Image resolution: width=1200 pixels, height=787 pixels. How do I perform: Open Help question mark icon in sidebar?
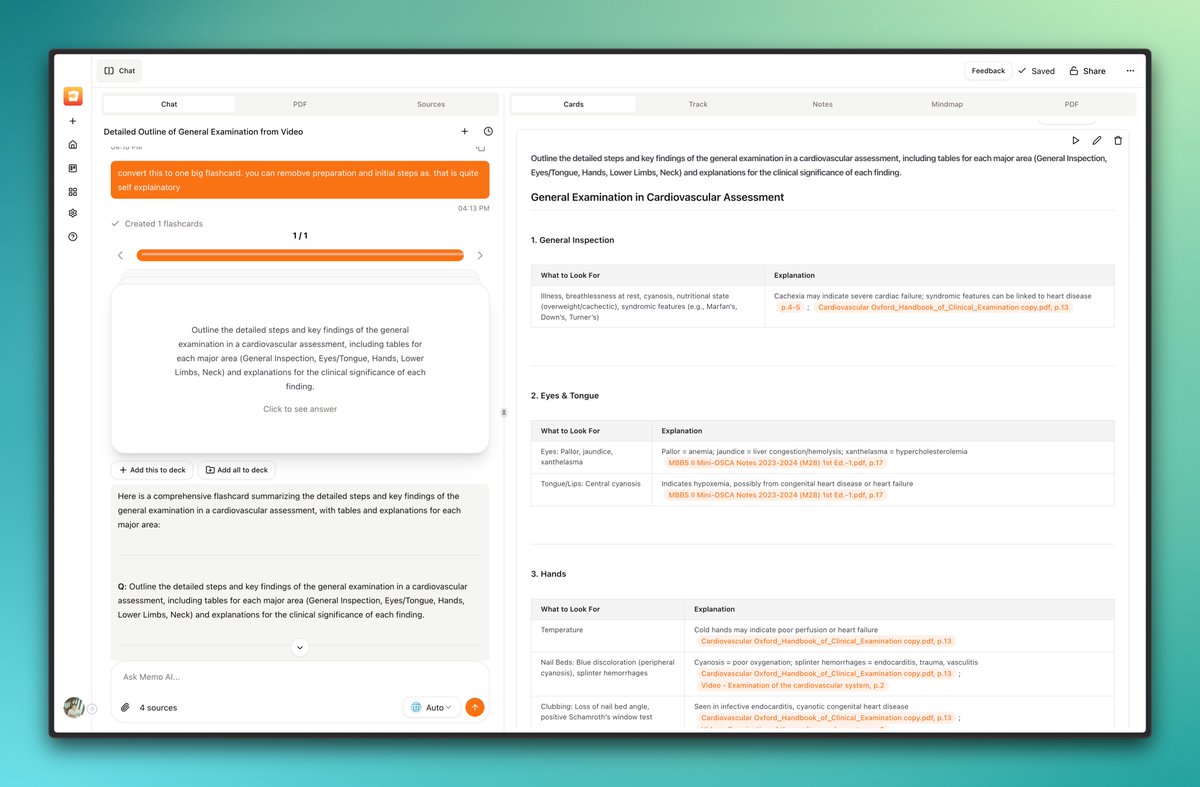tap(72, 237)
